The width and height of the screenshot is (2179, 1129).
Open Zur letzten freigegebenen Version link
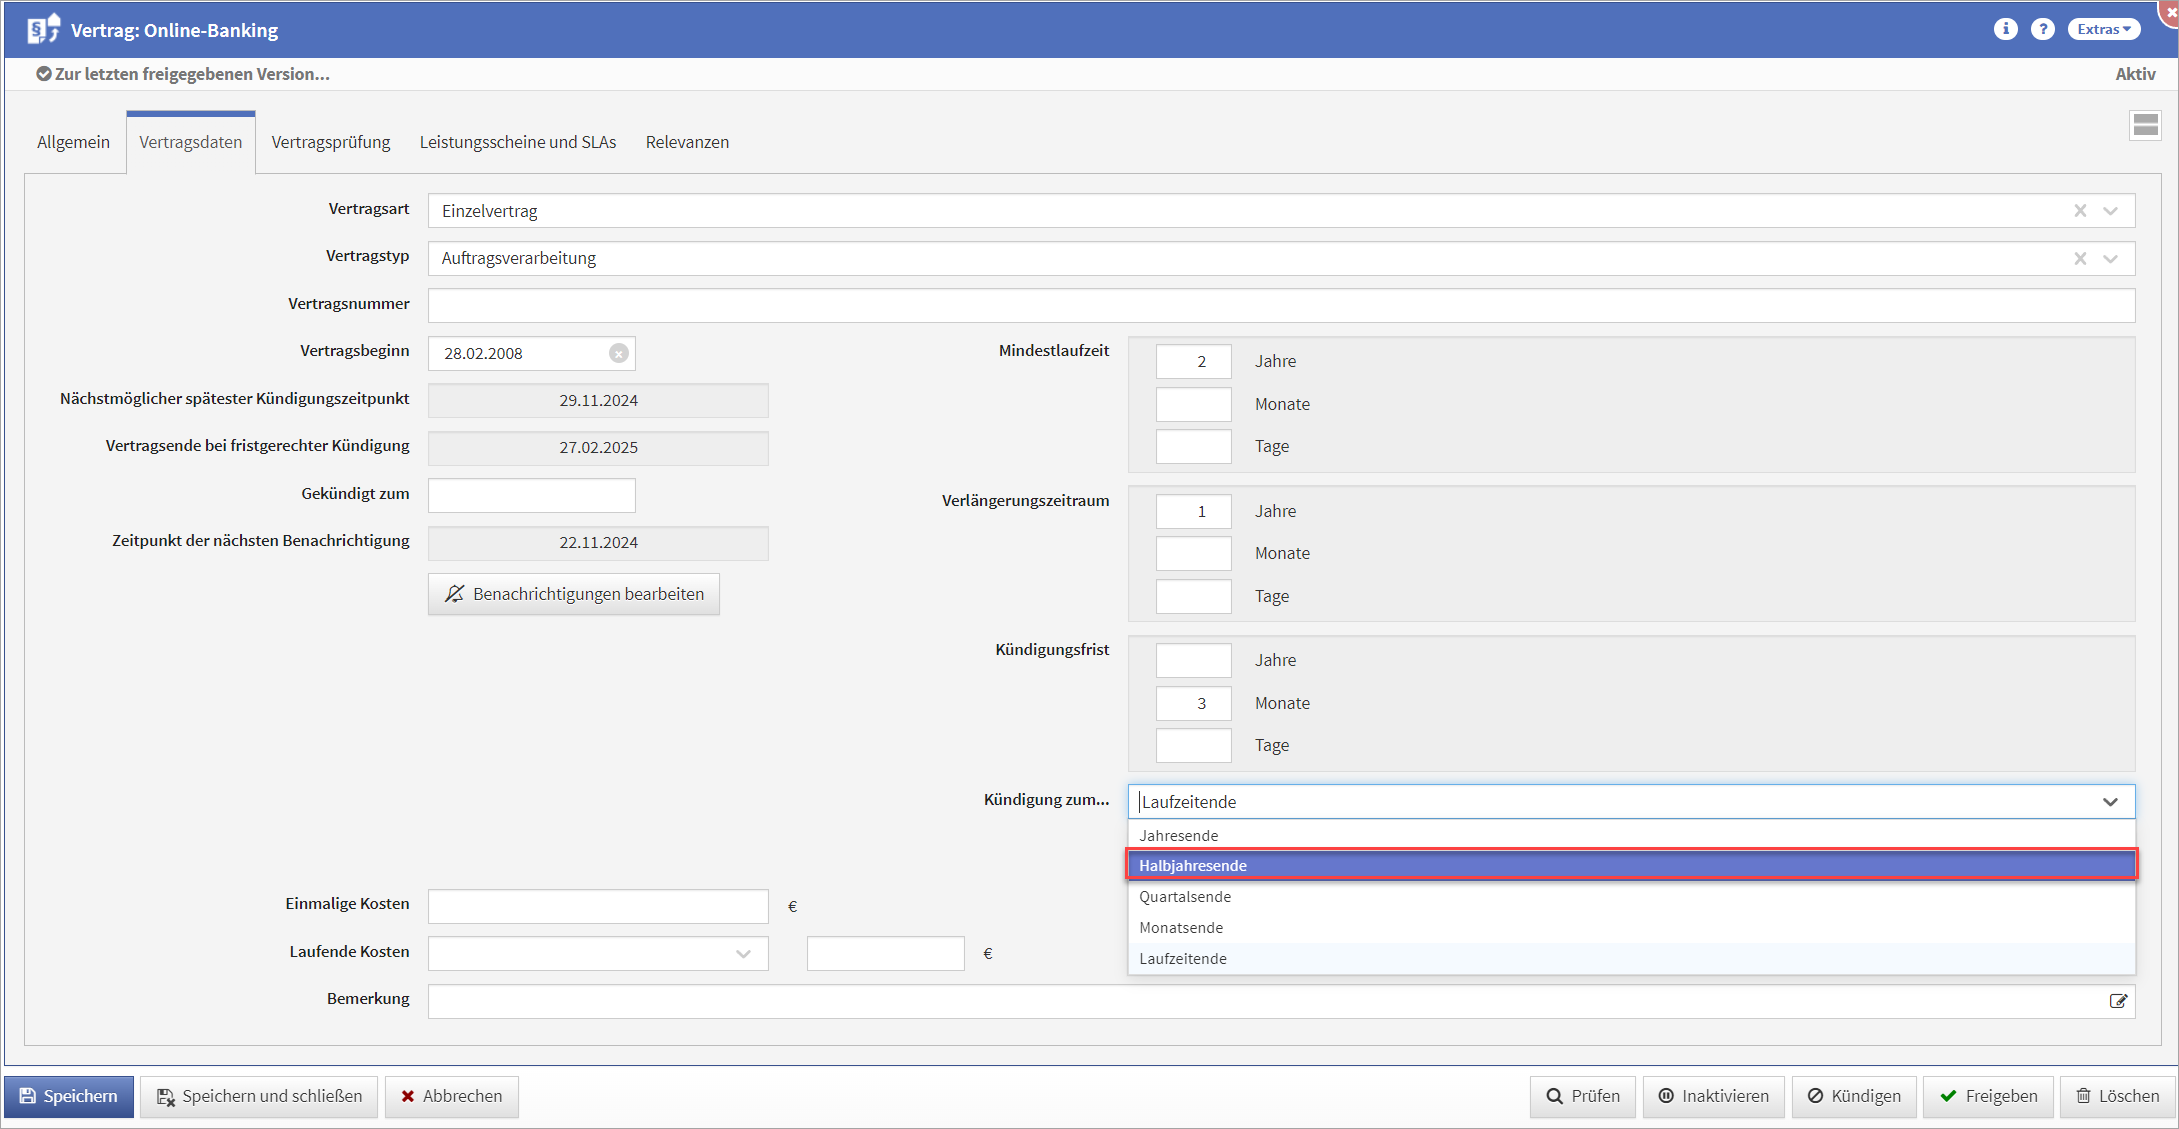click(x=183, y=74)
